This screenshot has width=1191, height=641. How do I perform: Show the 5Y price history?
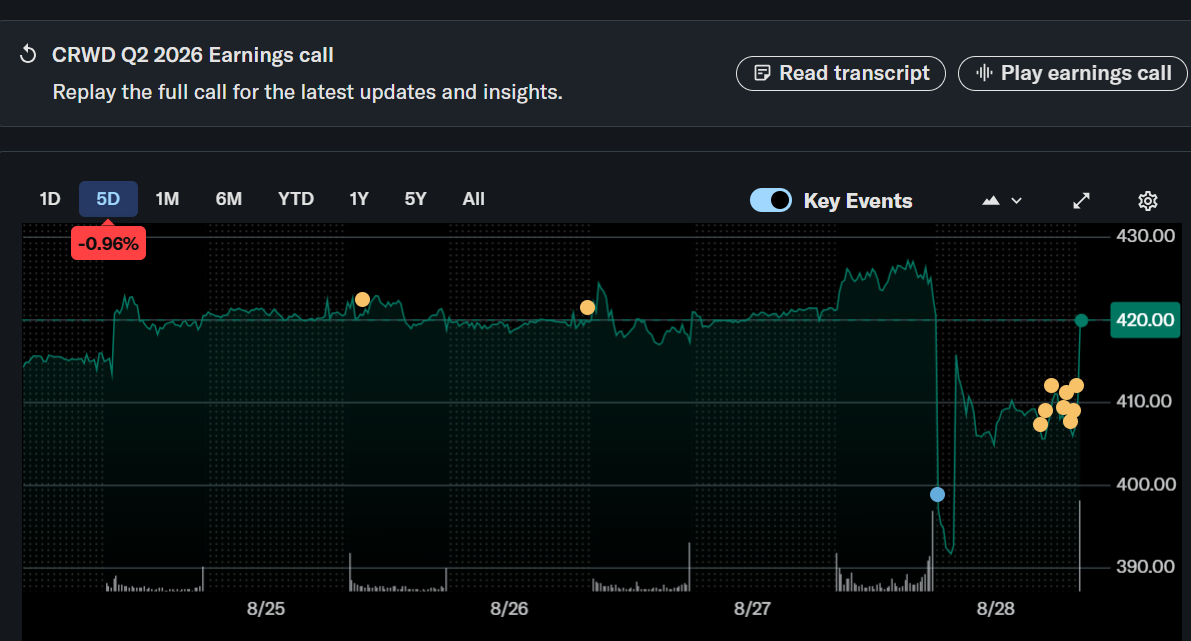pyautogui.click(x=415, y=199)
